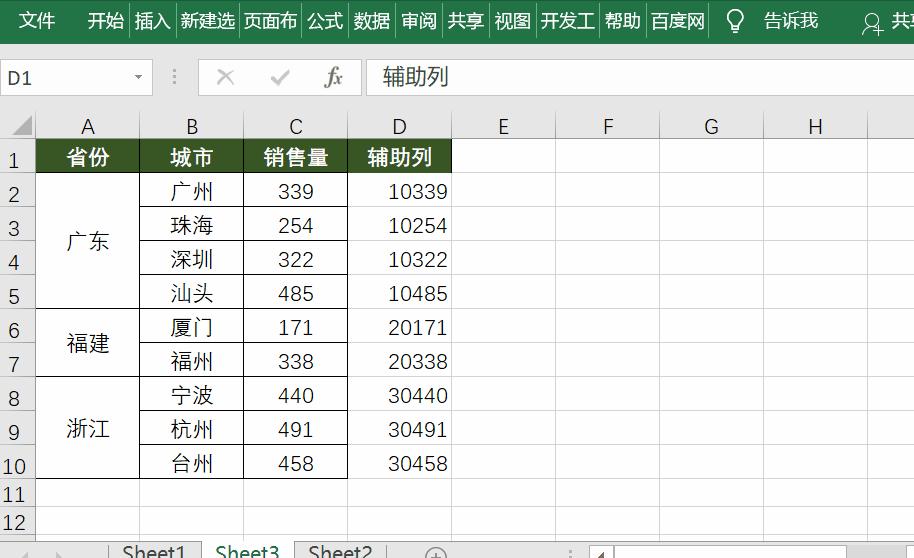Screen dimensions: 914x558
Task: Select row 6 header
Action: tap(17, 326)
